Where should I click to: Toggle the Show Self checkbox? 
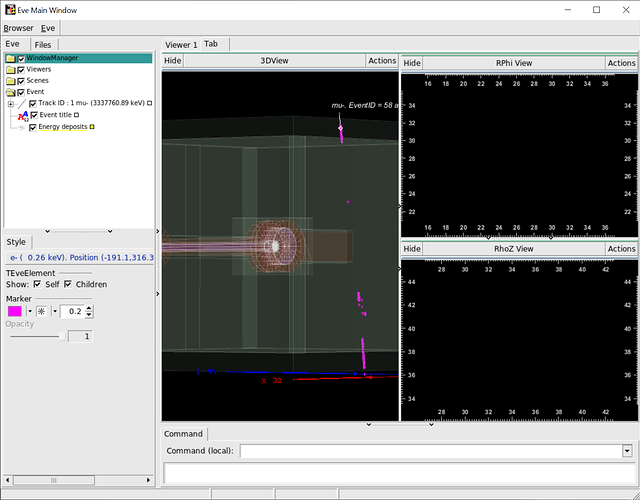(x=37, y=284)
